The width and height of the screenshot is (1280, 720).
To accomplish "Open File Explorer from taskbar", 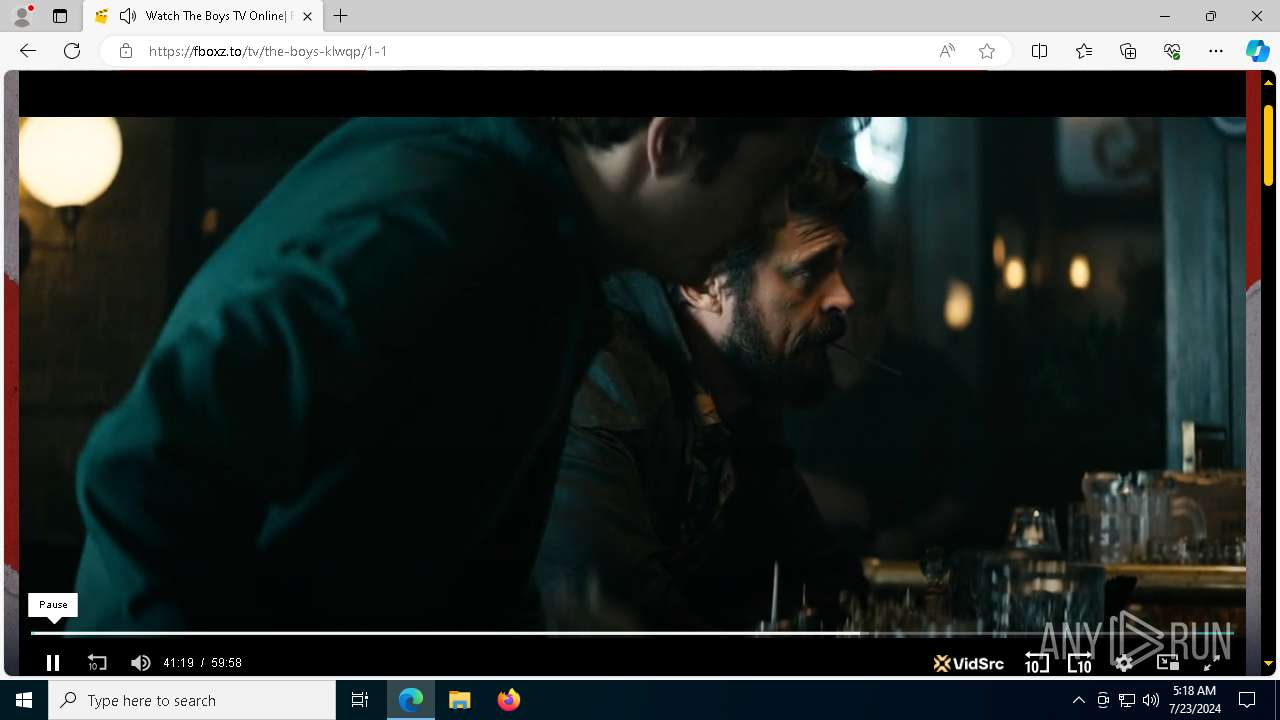I will pyautogui.click(x=460, y=700).
